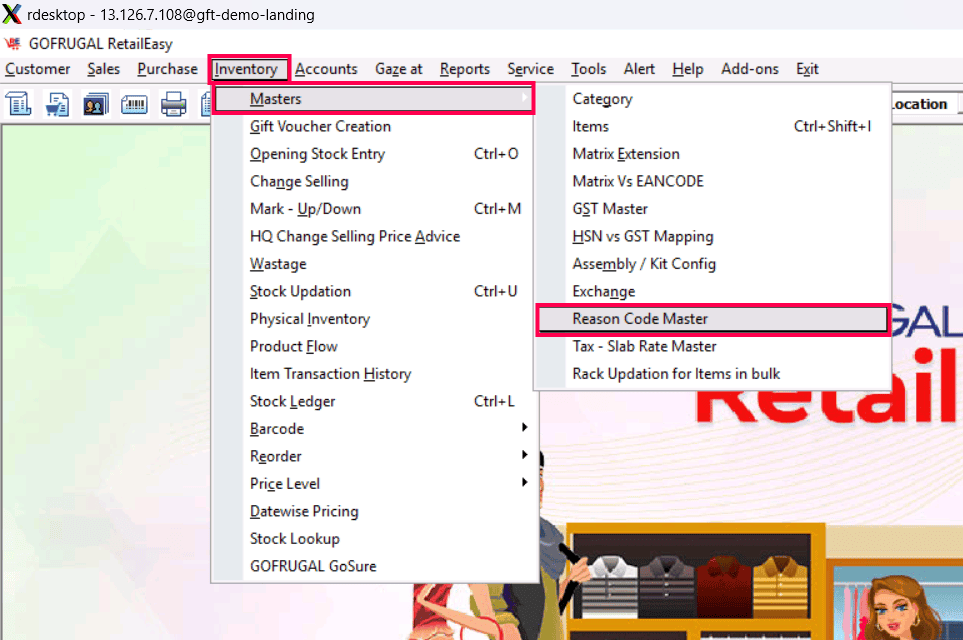The image size is (963, 640).
Task: Select Product Flow
Action: coord(374,346)
